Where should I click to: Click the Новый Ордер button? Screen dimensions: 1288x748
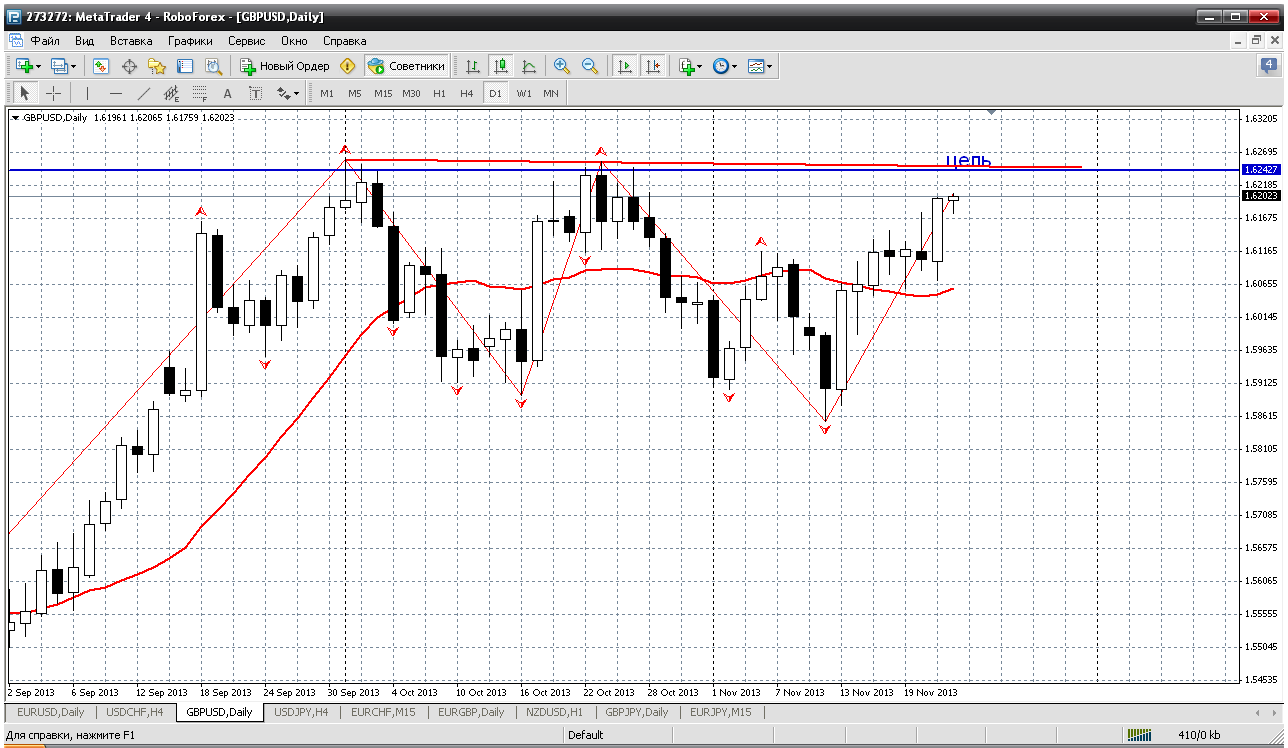pos(285,66)
